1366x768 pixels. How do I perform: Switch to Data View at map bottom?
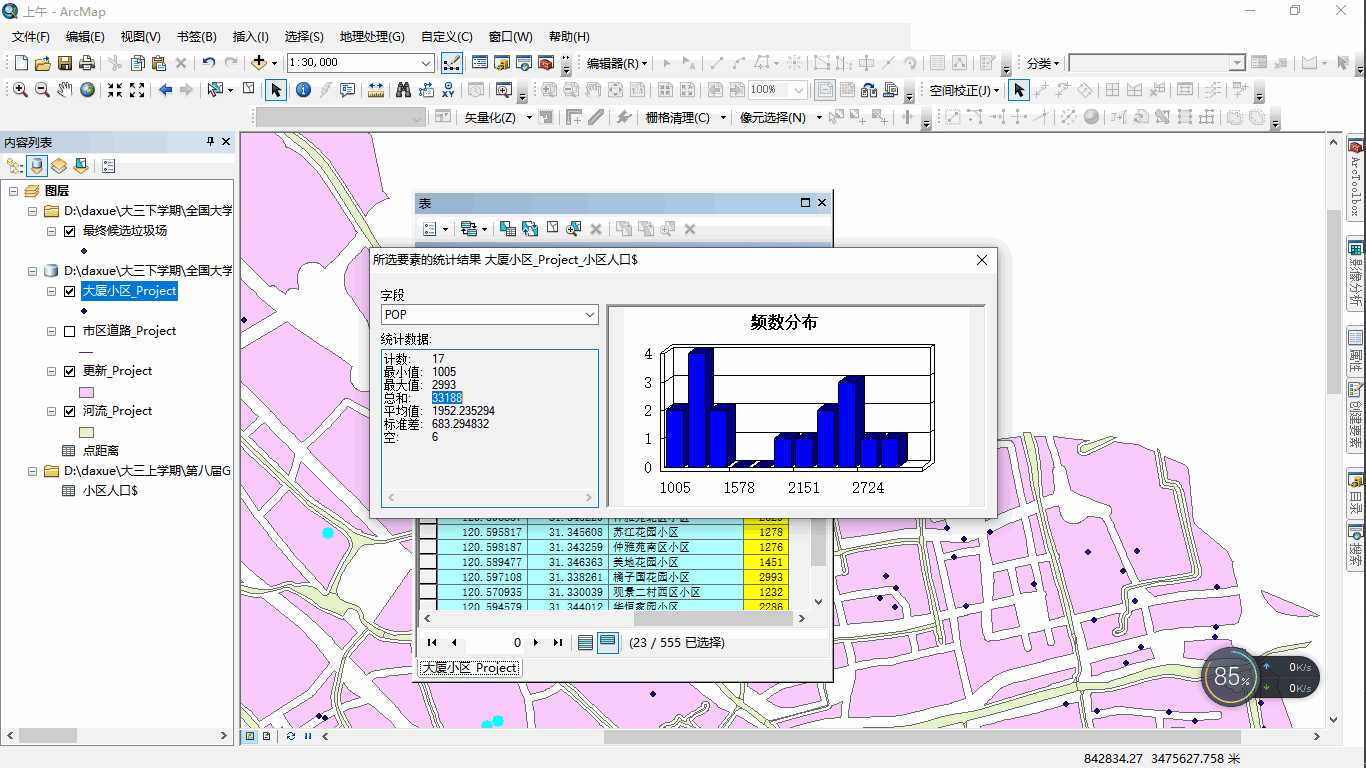tap(251, 736)
